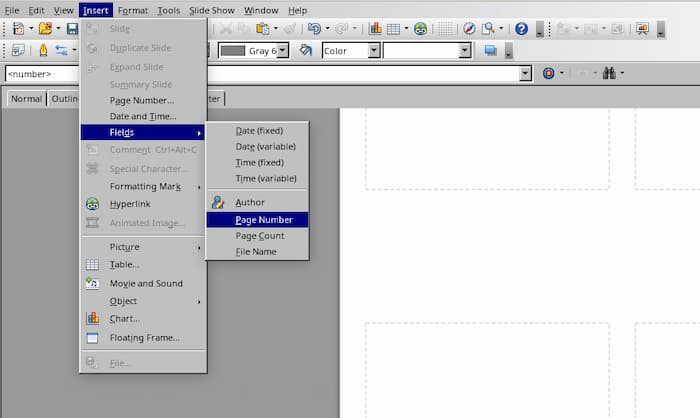
Task: Expand the <number> field dropdown arrow
Action: click(x=525, y=74)
